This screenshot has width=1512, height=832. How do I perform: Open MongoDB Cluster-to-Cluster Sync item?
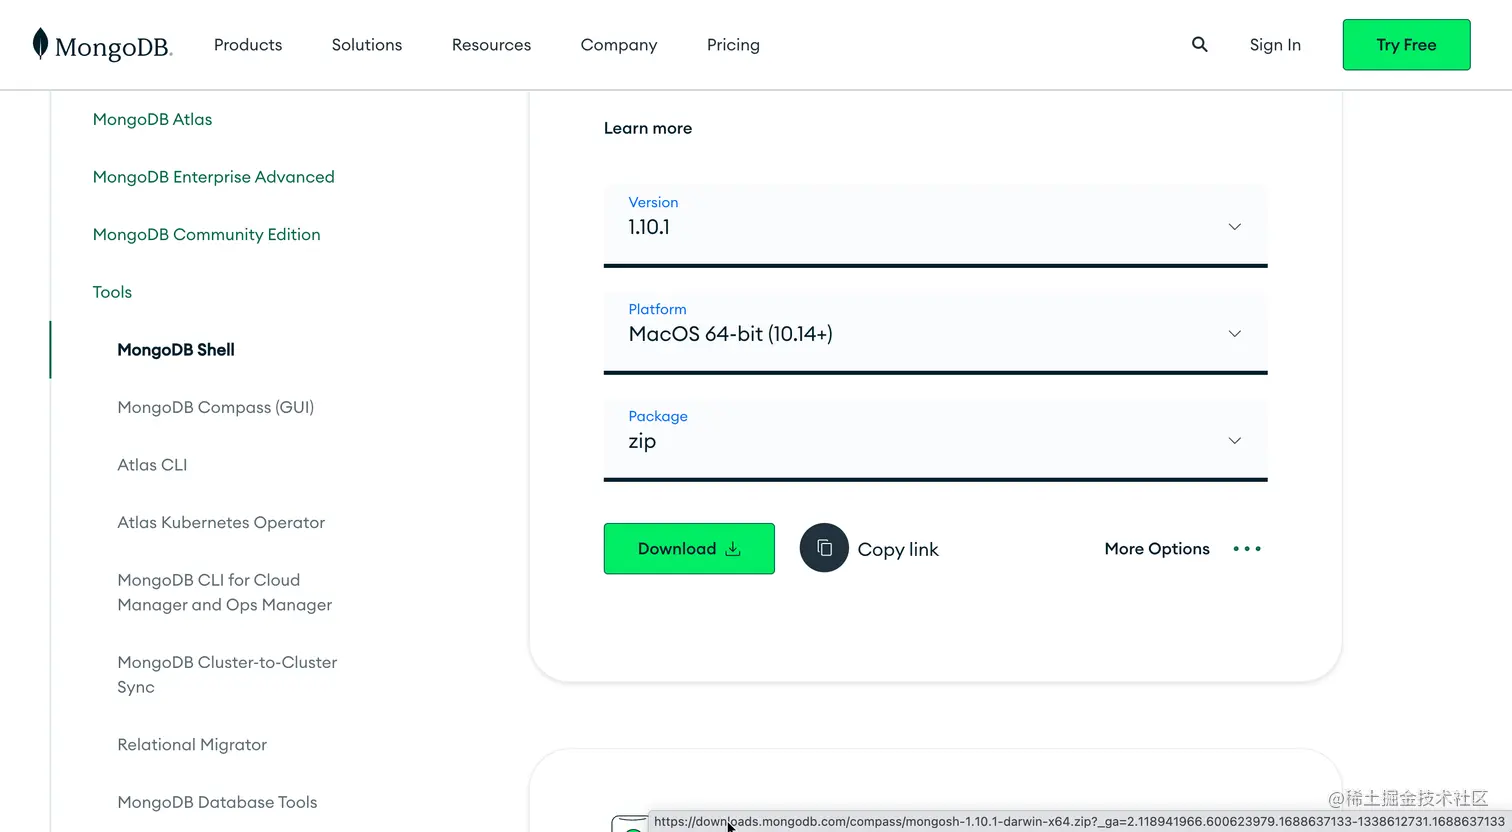[x=227, y=674]
